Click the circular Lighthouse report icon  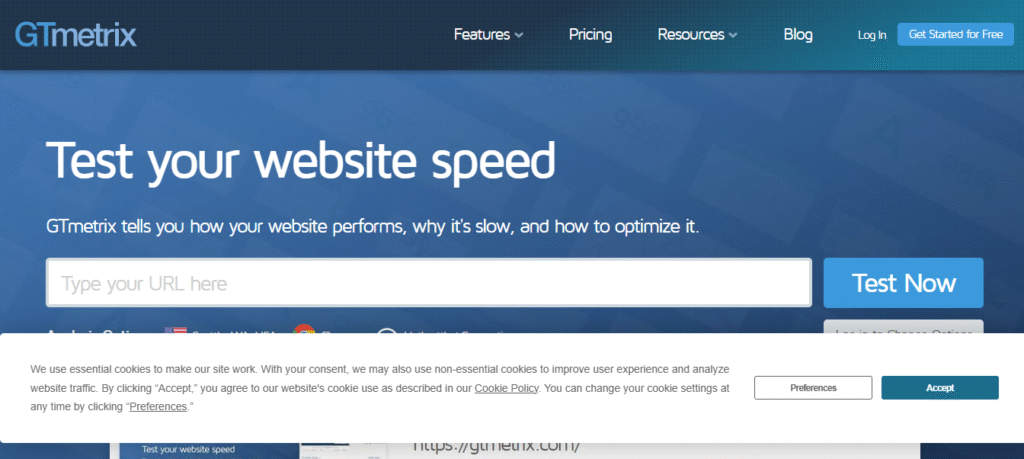click(387, 331)
